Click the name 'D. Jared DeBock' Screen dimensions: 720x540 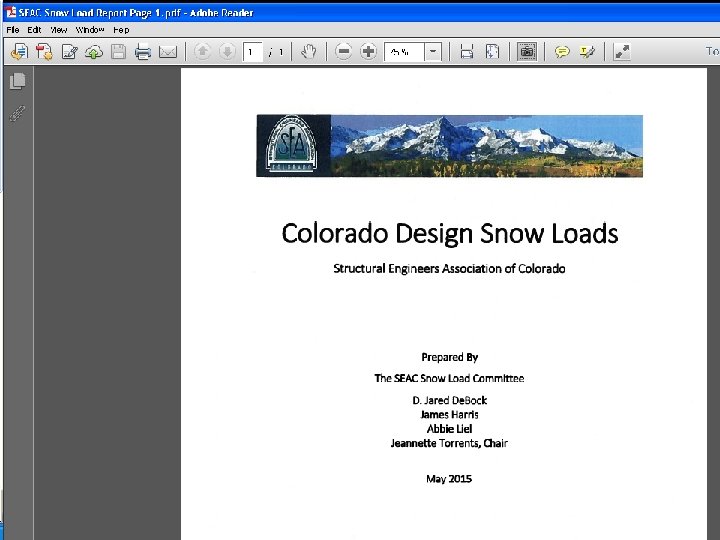pyautogui.click(x=450, y=400)
